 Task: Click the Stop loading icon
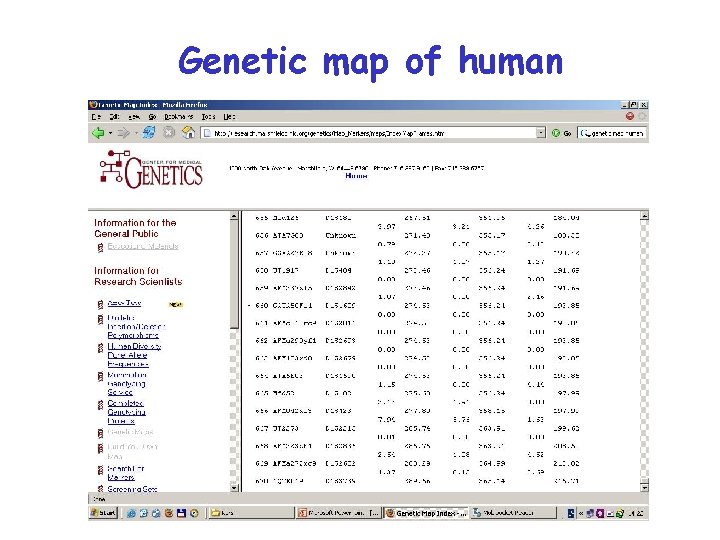[x=169, y=133]
